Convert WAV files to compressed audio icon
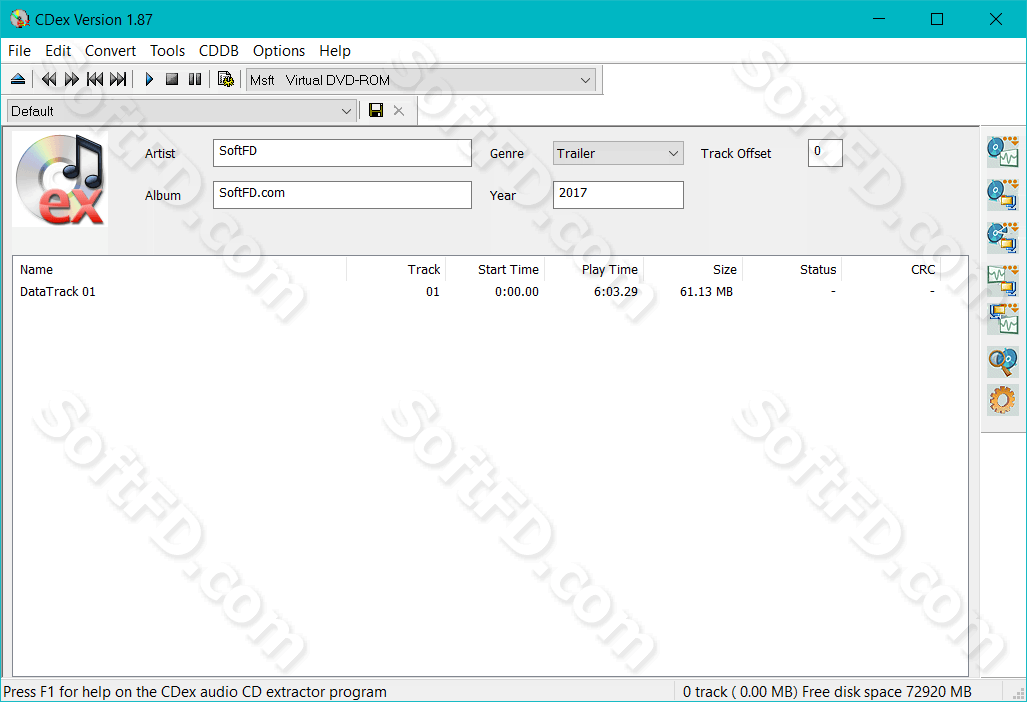Screen dimensions: 1027x702 [x=1003, y=280]
